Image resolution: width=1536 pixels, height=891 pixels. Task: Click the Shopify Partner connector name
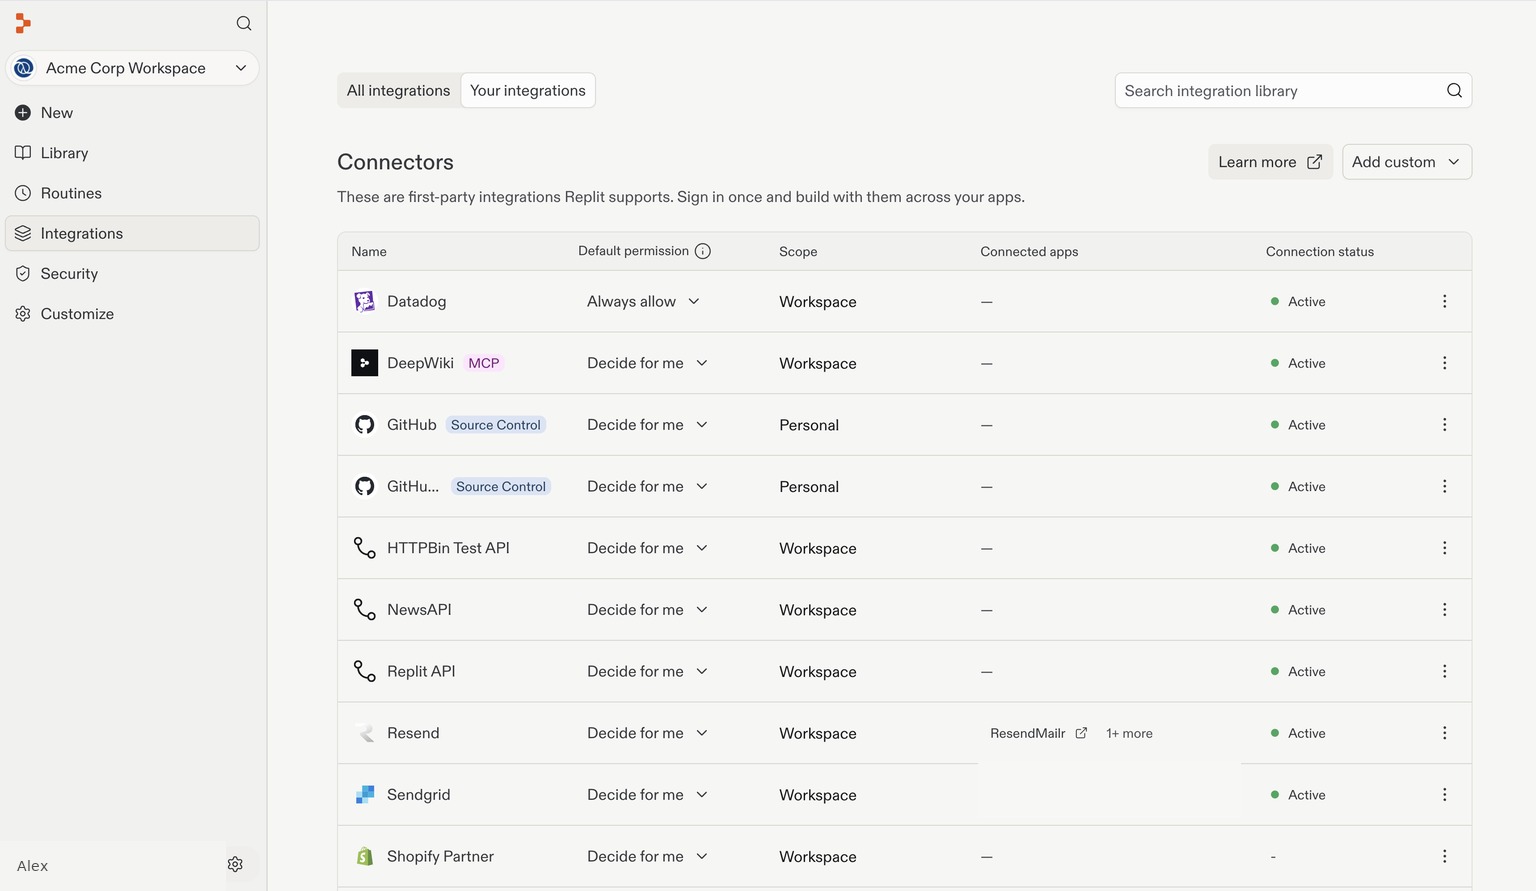[x=440, y=856]
